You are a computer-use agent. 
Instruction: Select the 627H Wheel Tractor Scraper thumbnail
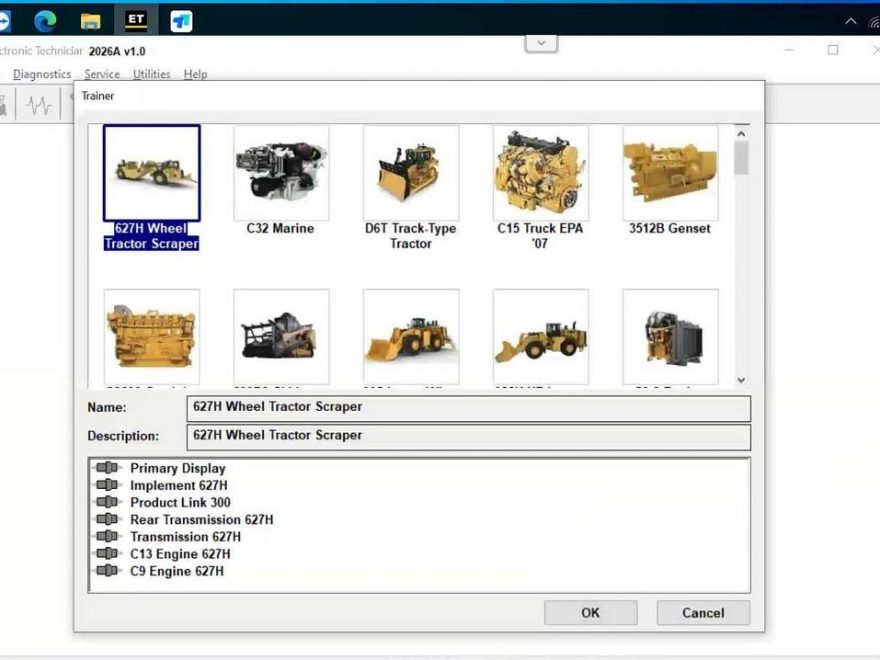coord(152,173)
